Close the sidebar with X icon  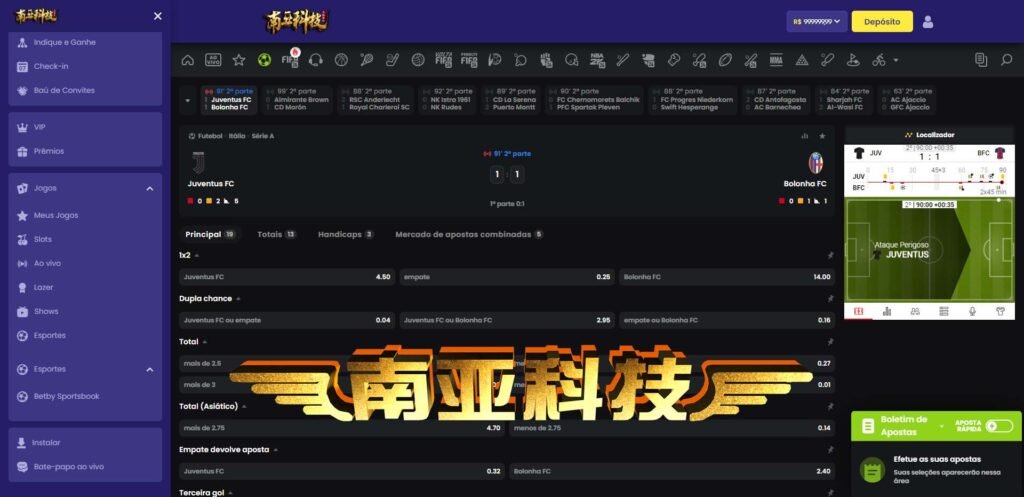157,16
